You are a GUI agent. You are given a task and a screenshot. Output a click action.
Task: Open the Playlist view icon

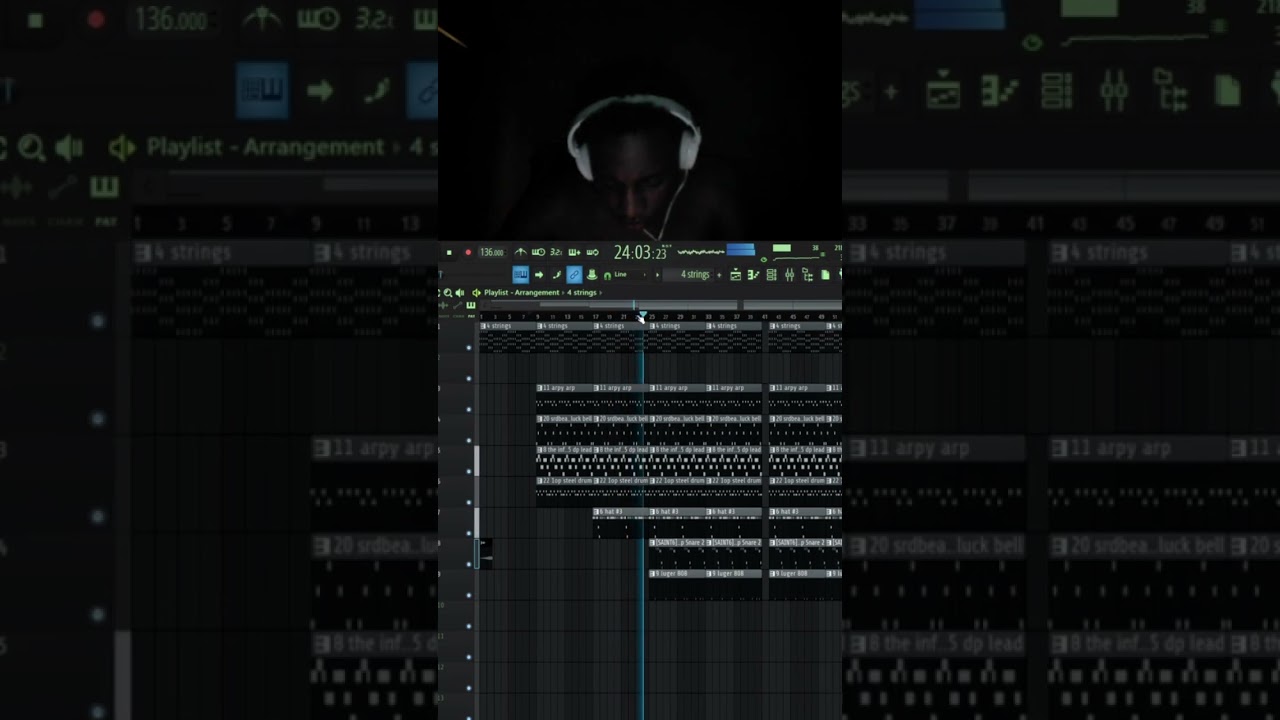click(x=735, y=275)
